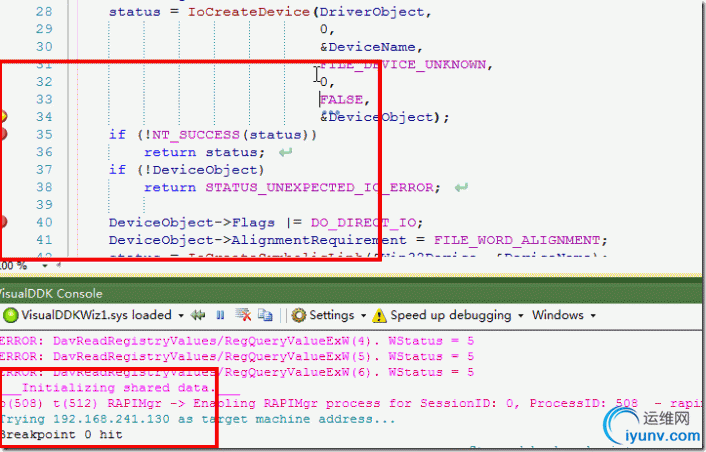Click the RAPIMgr SessionID console line
Viewport: 706px width, 452px height.
351,403
